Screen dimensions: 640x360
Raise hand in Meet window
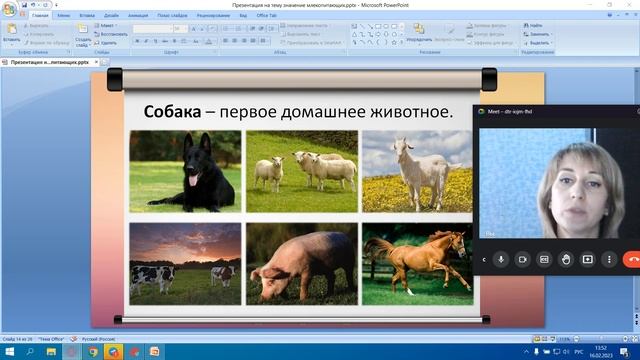(x=566, y=260)
